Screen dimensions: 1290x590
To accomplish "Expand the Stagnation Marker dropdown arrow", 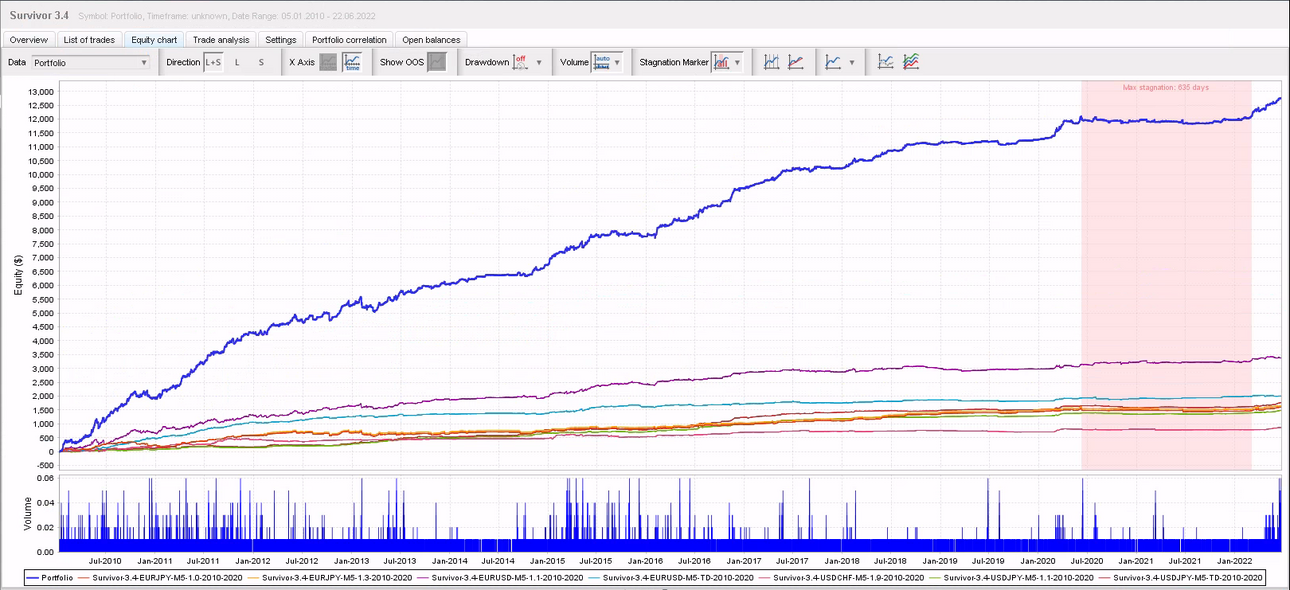I will 738,62.
